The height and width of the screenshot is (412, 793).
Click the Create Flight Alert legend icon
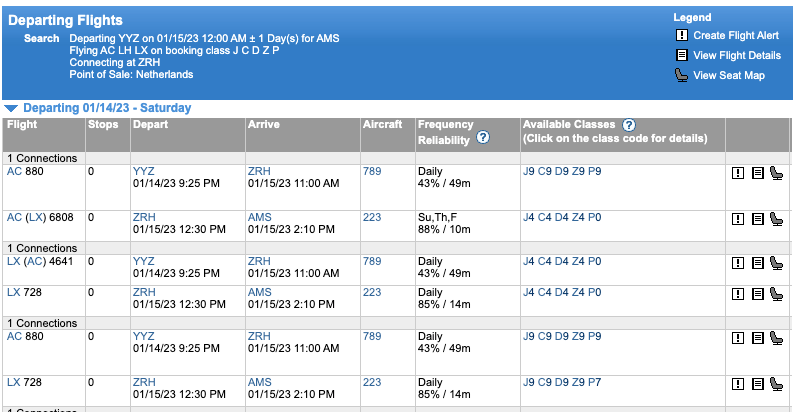pos(682,35)
